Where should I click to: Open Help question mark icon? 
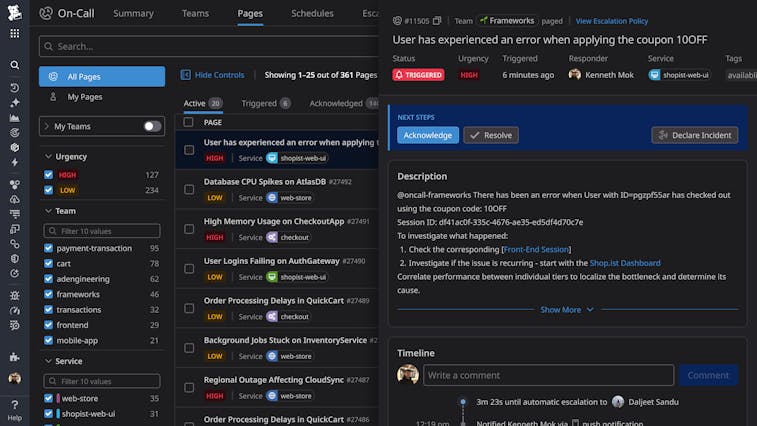(14, 404)
